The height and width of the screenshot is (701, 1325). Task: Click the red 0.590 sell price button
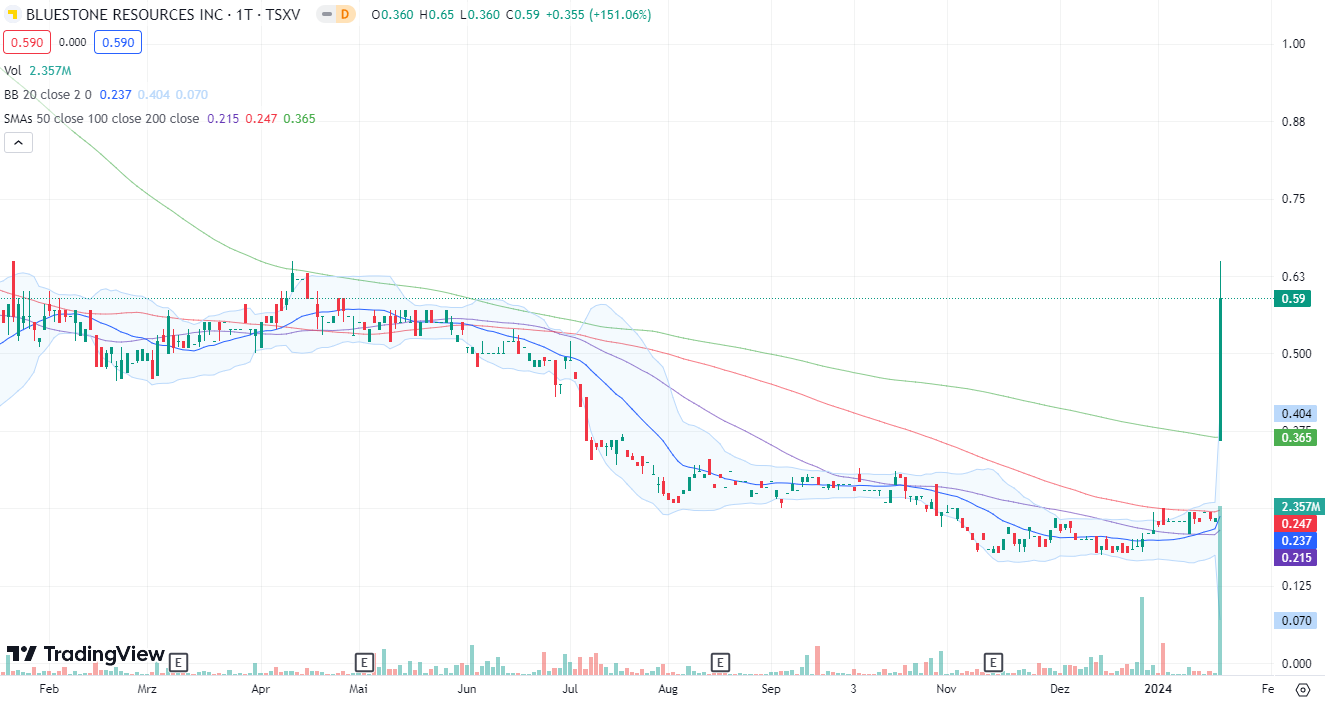tap(27, 42)
